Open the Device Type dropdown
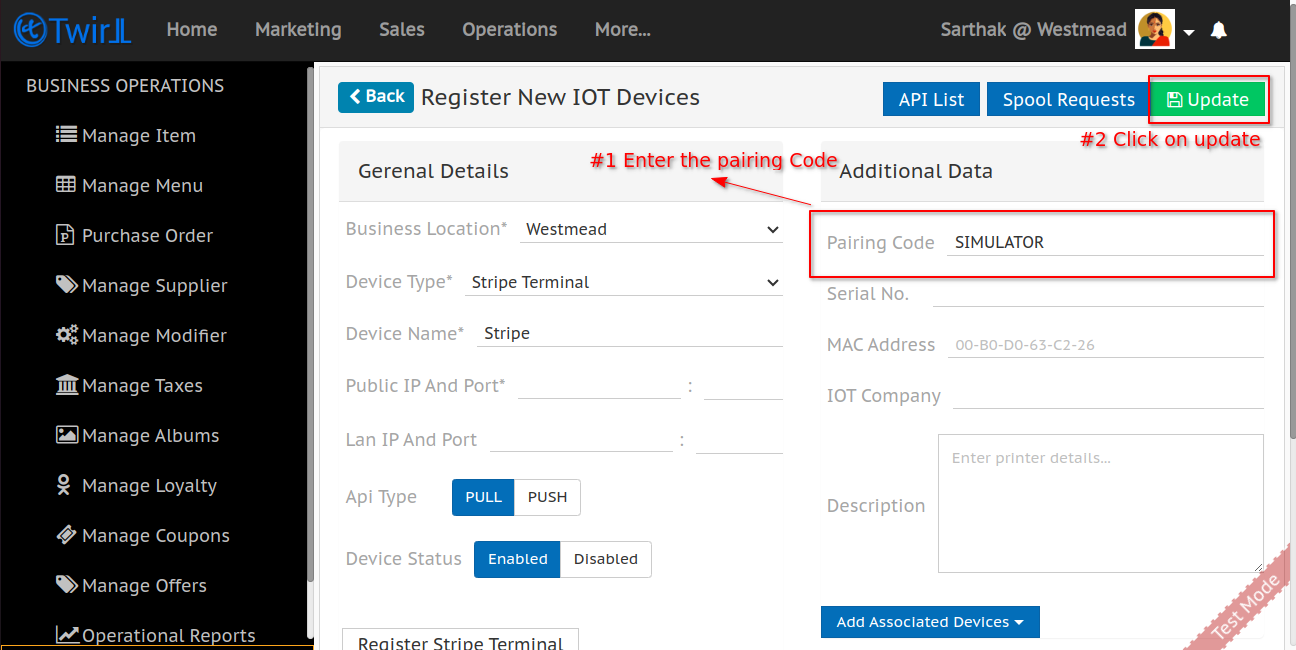Viewport: 1296px width, 650px height. [624, 282]
